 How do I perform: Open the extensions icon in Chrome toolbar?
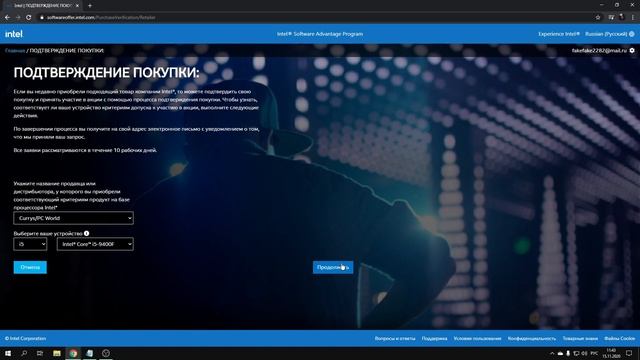click(x=611, y=18)
